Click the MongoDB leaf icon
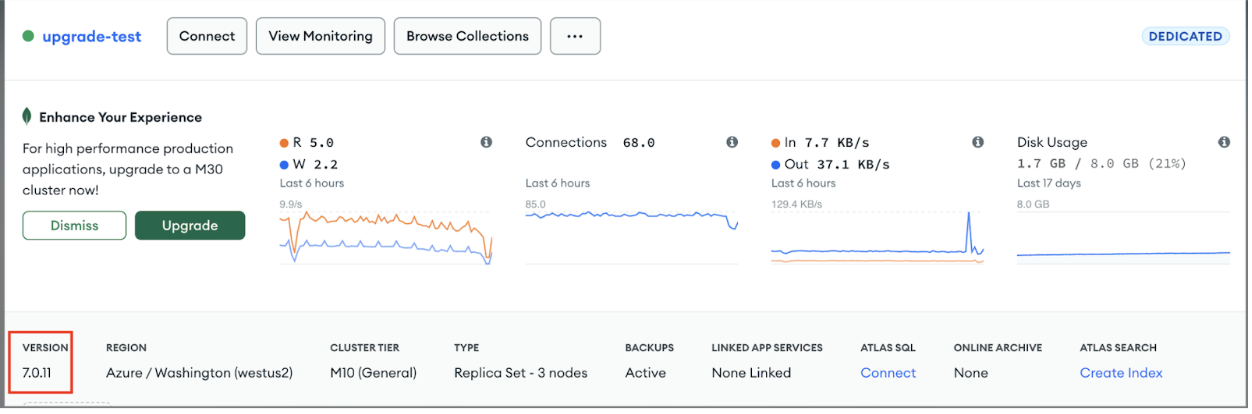Image resolution: width=1252 pixels, height=414 pixels. click(x=28, y=117)
